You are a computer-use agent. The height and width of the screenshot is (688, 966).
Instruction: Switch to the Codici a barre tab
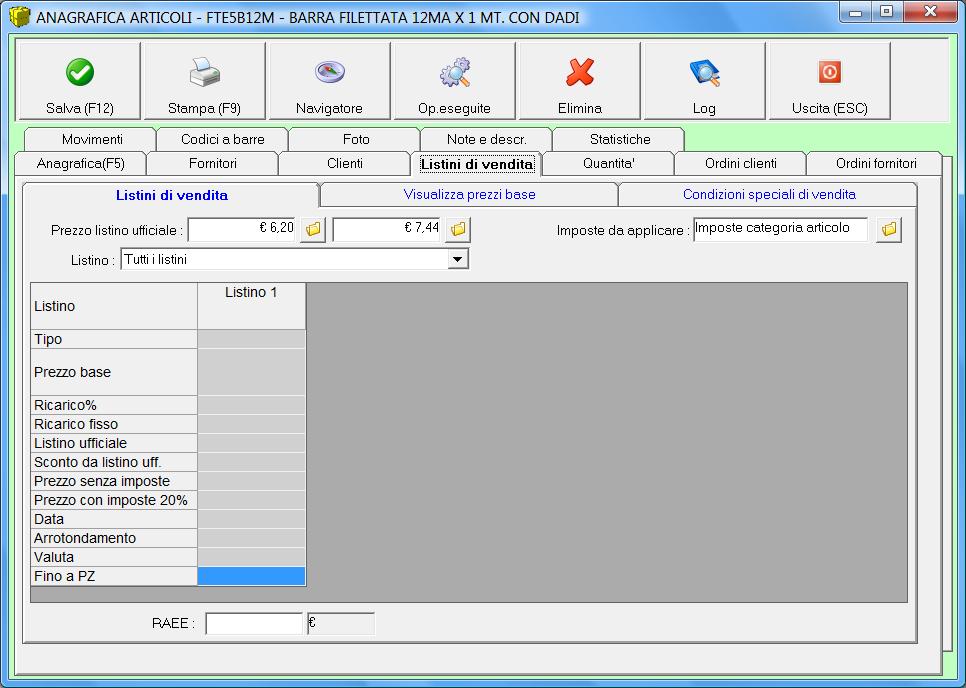[x=222, y=139]
